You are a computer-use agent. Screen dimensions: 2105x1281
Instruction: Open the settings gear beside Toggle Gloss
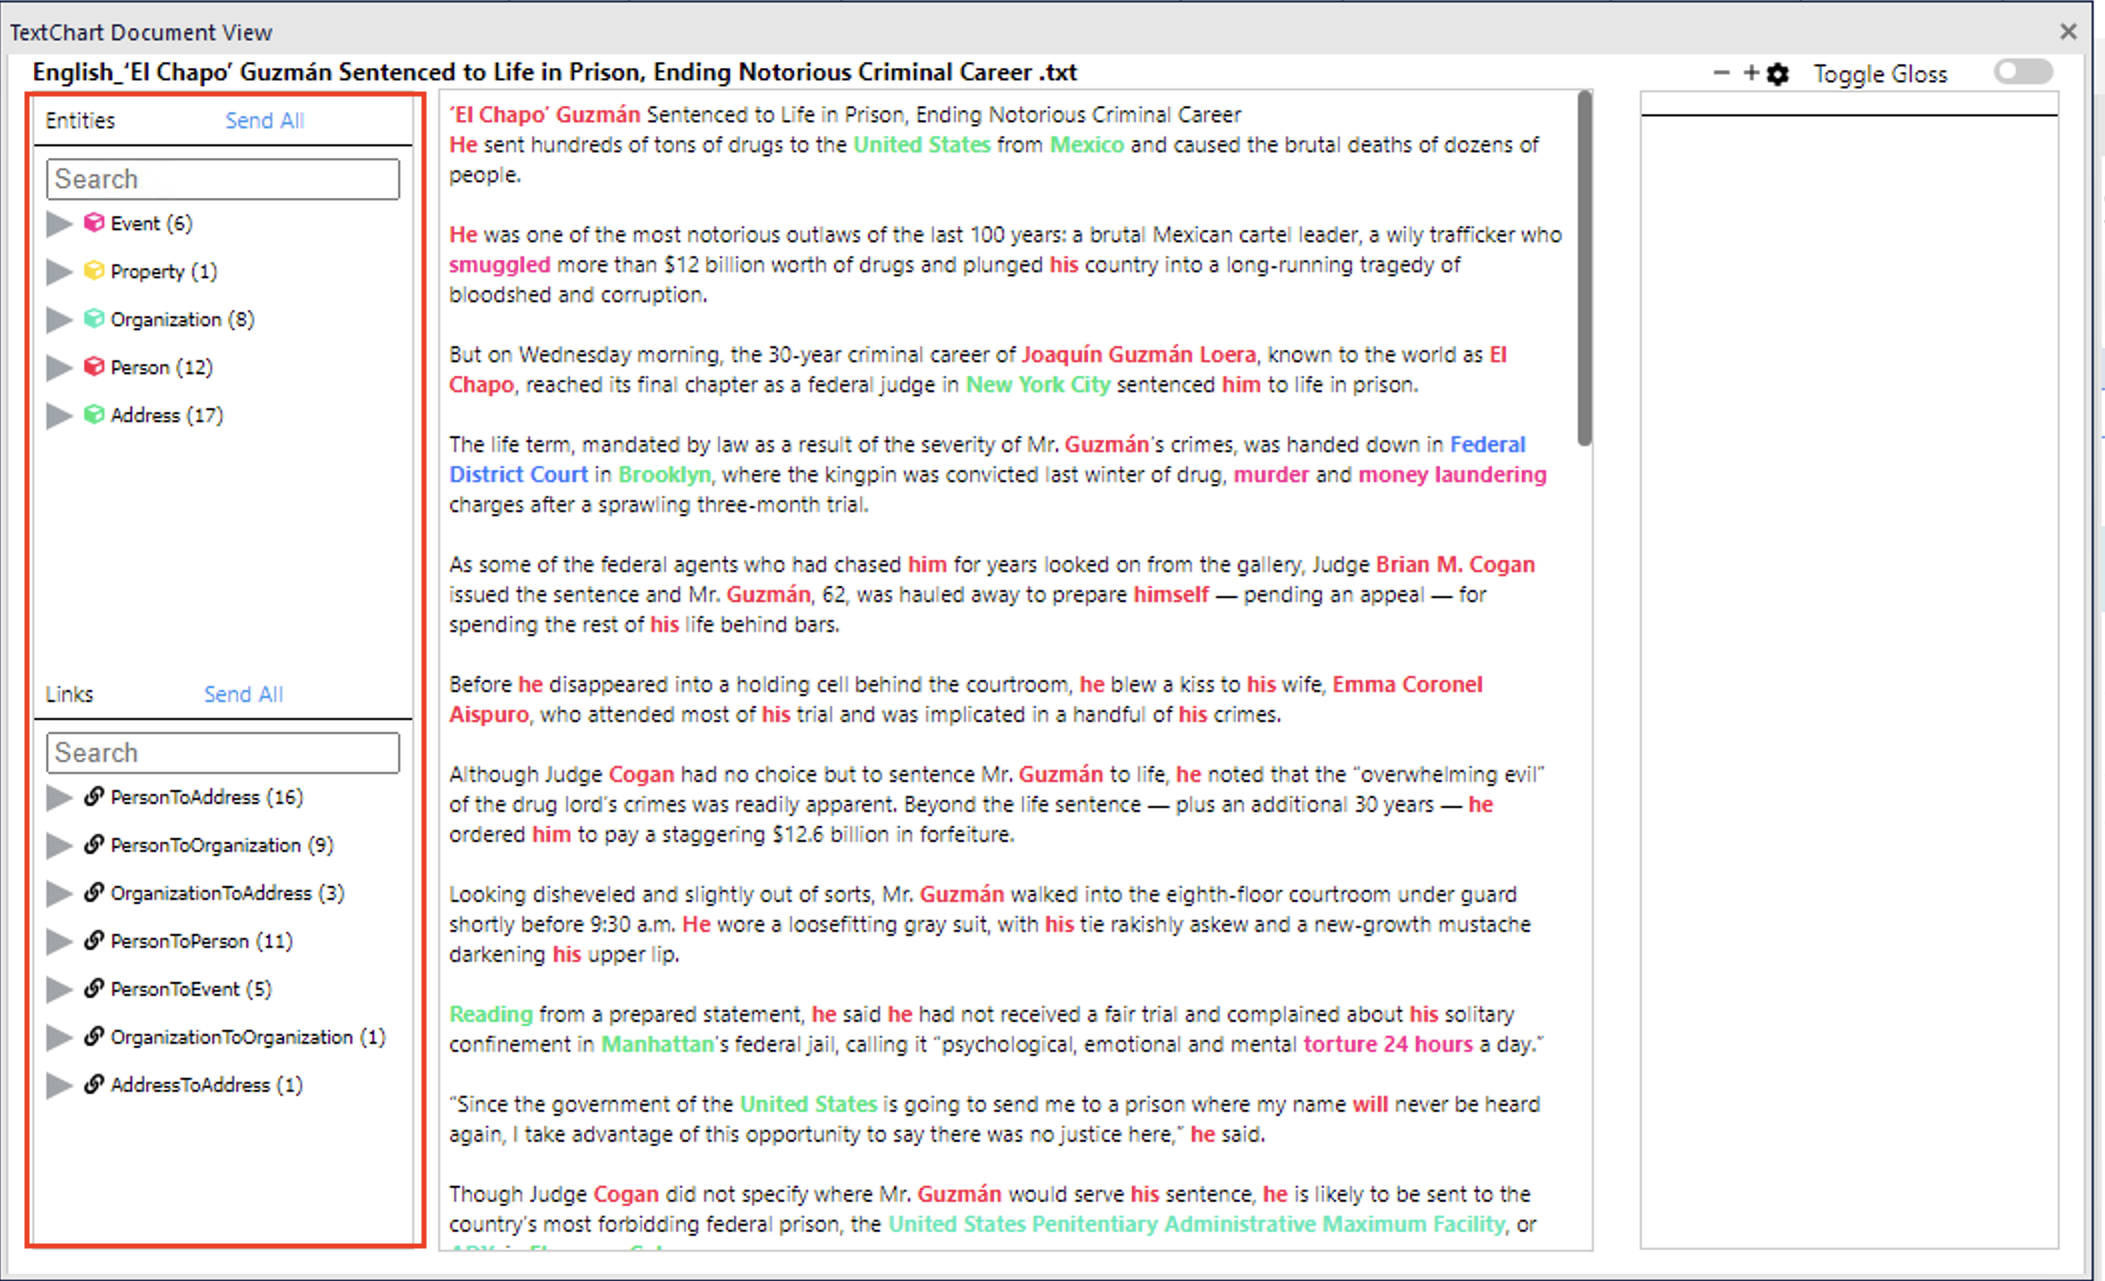(1778, 72)
